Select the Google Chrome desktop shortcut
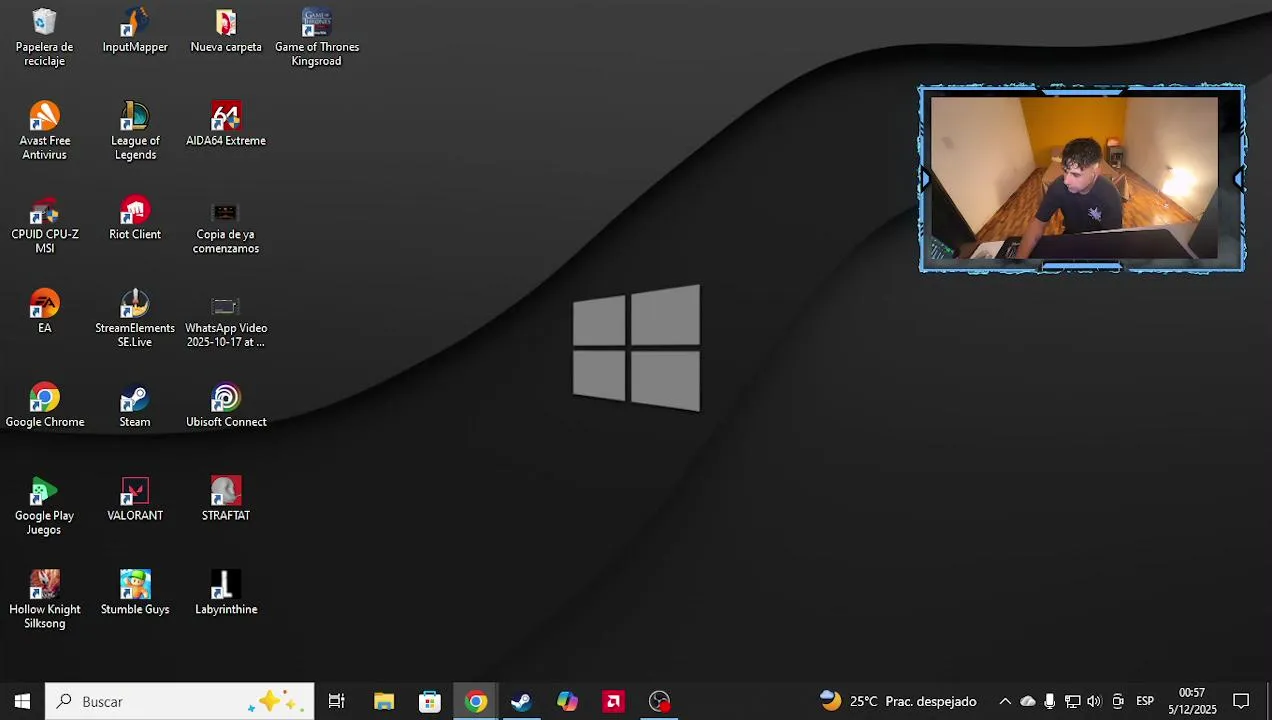Image resolution: width=1272 pixels, height=720 pixels. (44, 405)
